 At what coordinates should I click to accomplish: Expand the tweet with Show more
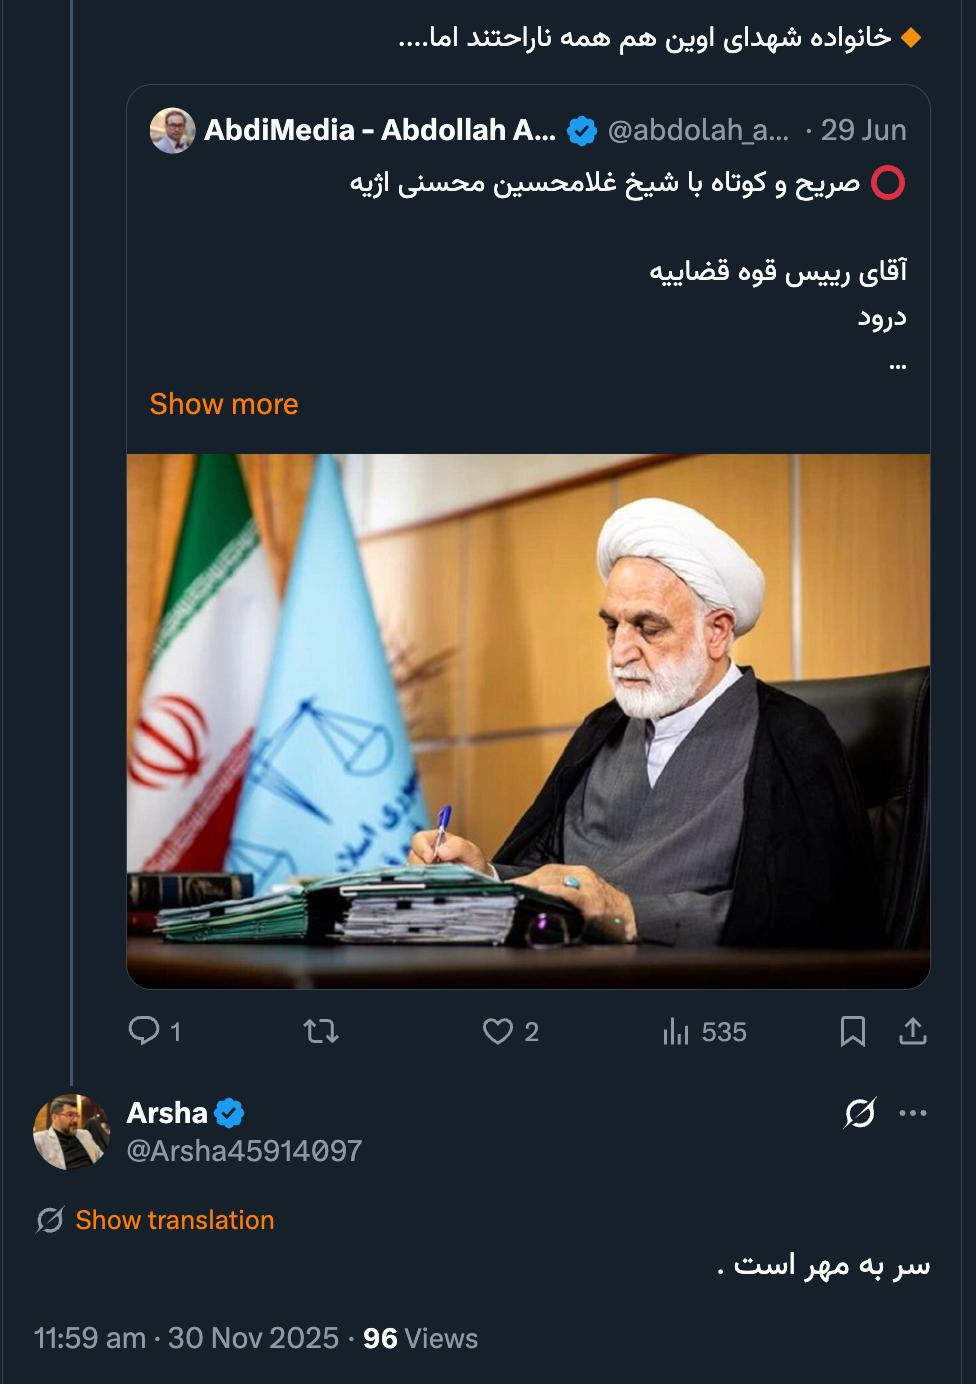(223, 404)
